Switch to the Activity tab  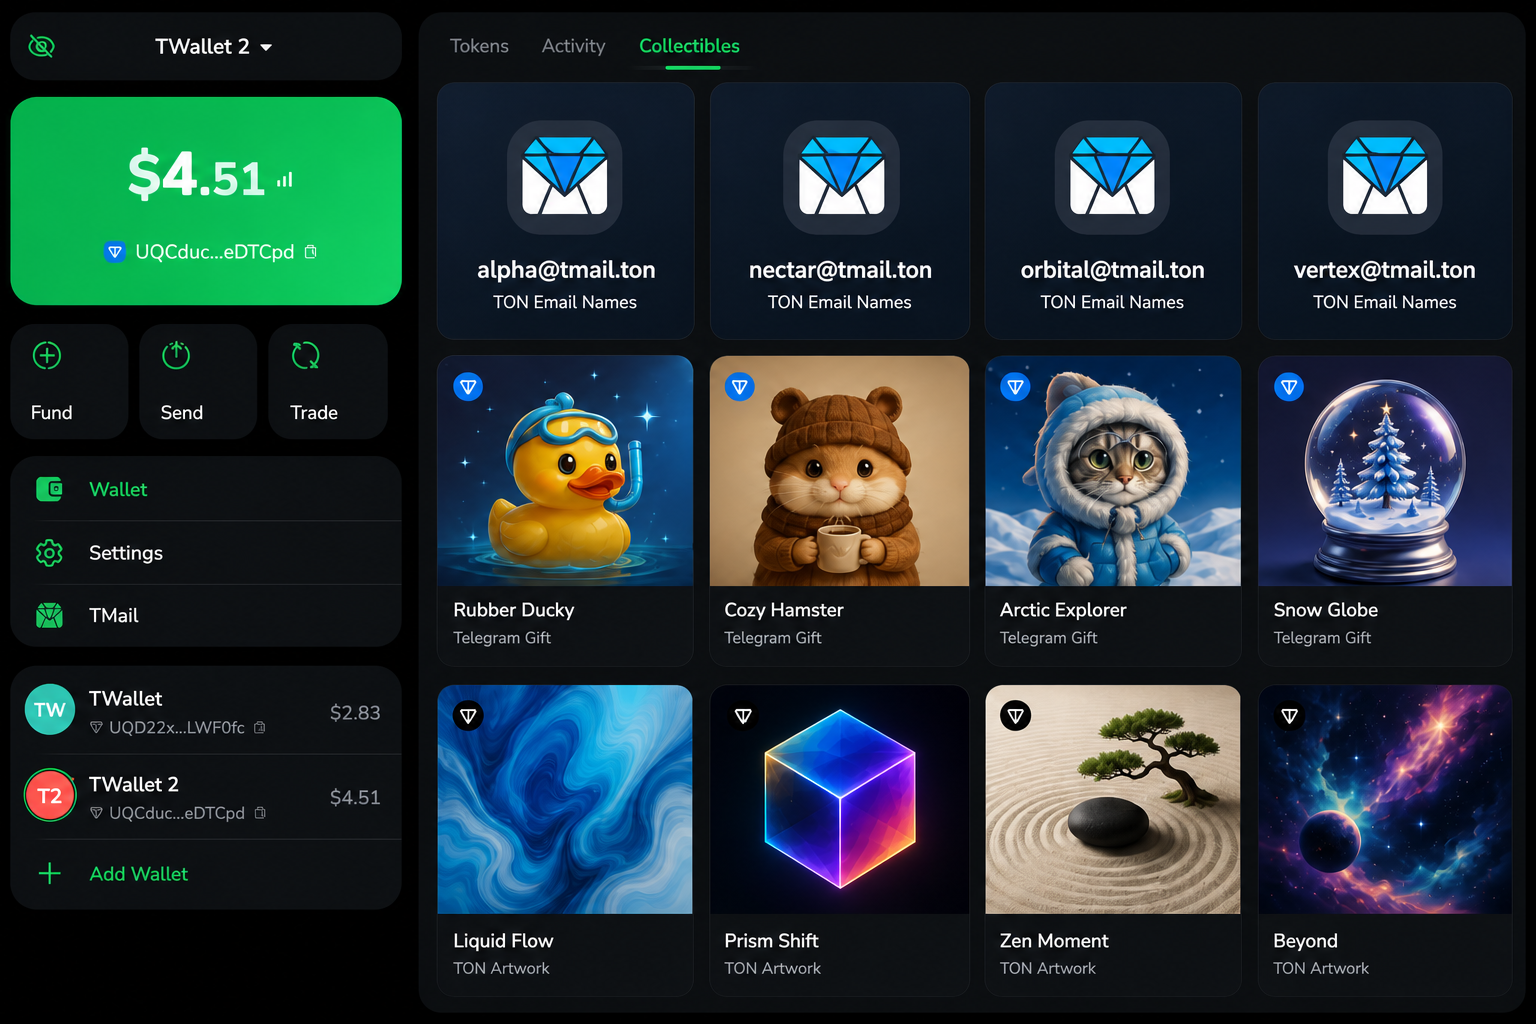pos(573,46)
